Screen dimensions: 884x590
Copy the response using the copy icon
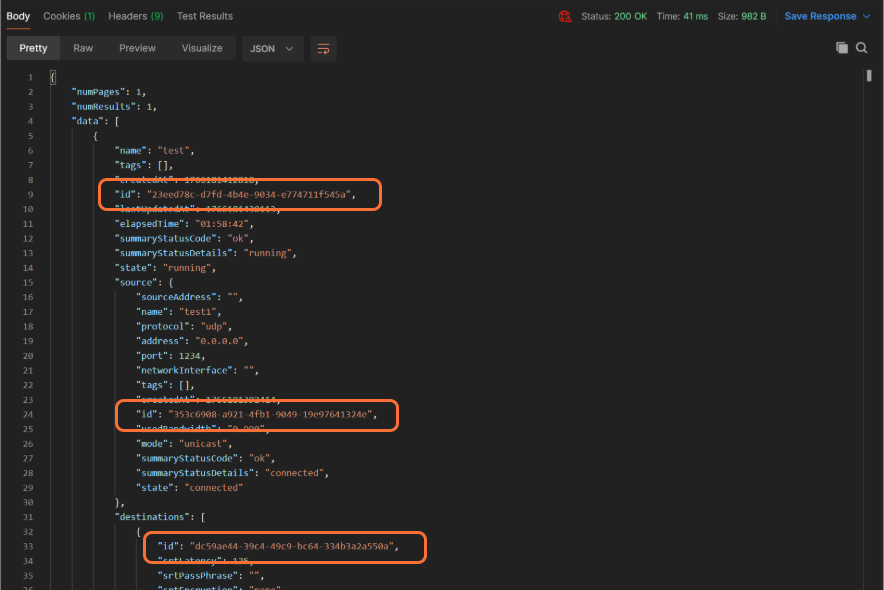[x=841, y=48]
